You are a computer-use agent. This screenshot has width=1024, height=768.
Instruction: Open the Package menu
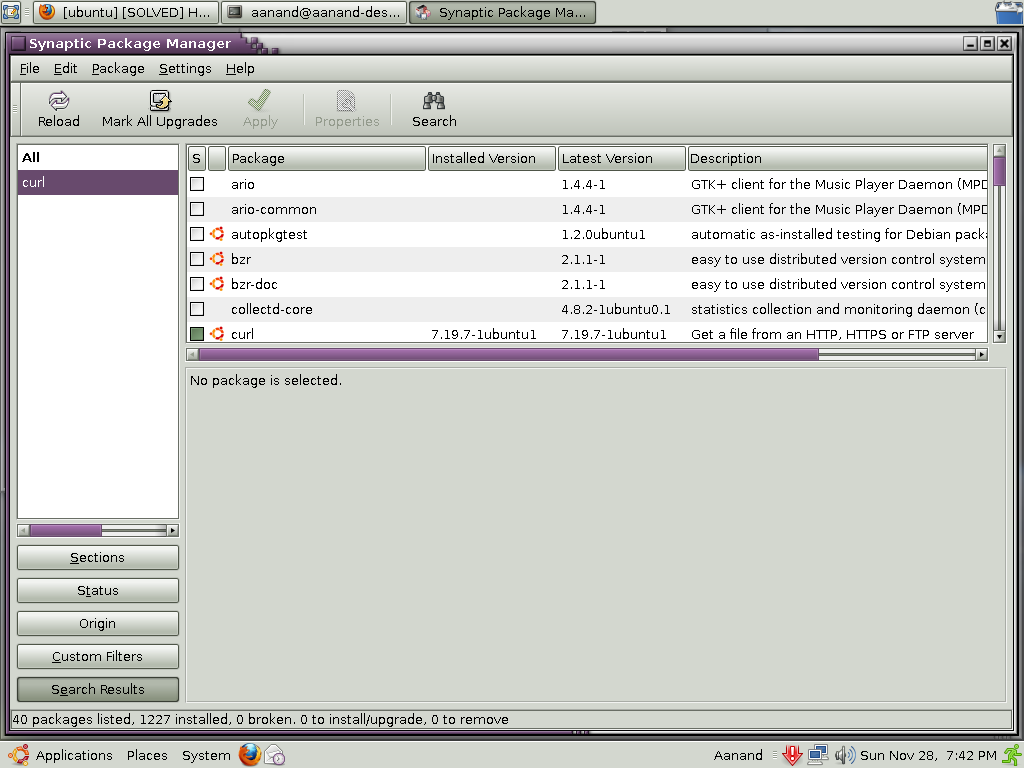pos(118,69)
